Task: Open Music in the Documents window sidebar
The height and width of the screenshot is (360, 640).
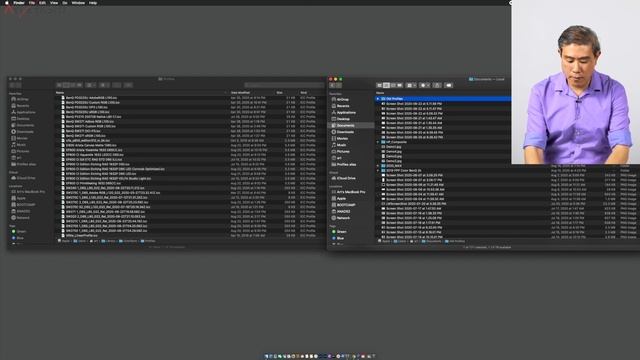Action: 340,145
